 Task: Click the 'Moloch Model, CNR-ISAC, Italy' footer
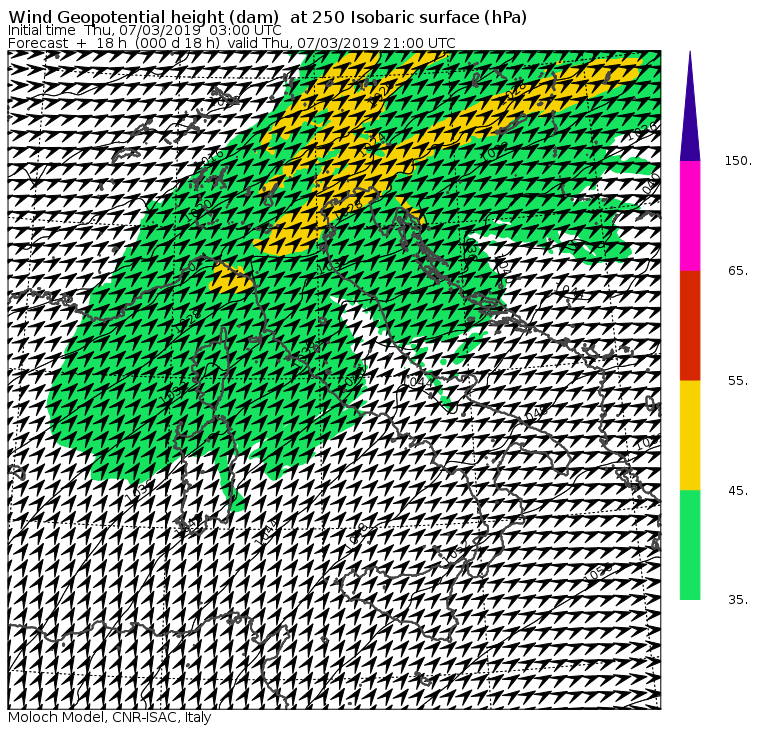110,717
